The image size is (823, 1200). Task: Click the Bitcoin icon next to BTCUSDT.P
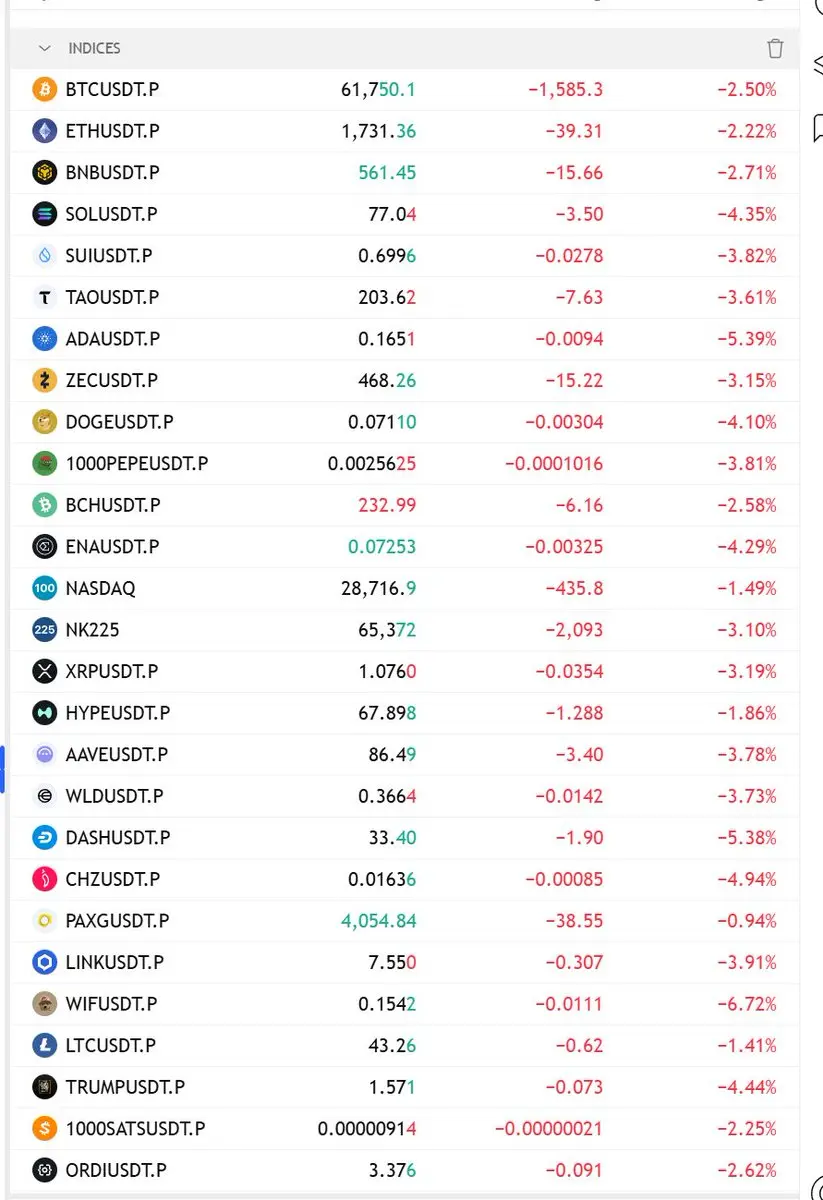point(44,89)
